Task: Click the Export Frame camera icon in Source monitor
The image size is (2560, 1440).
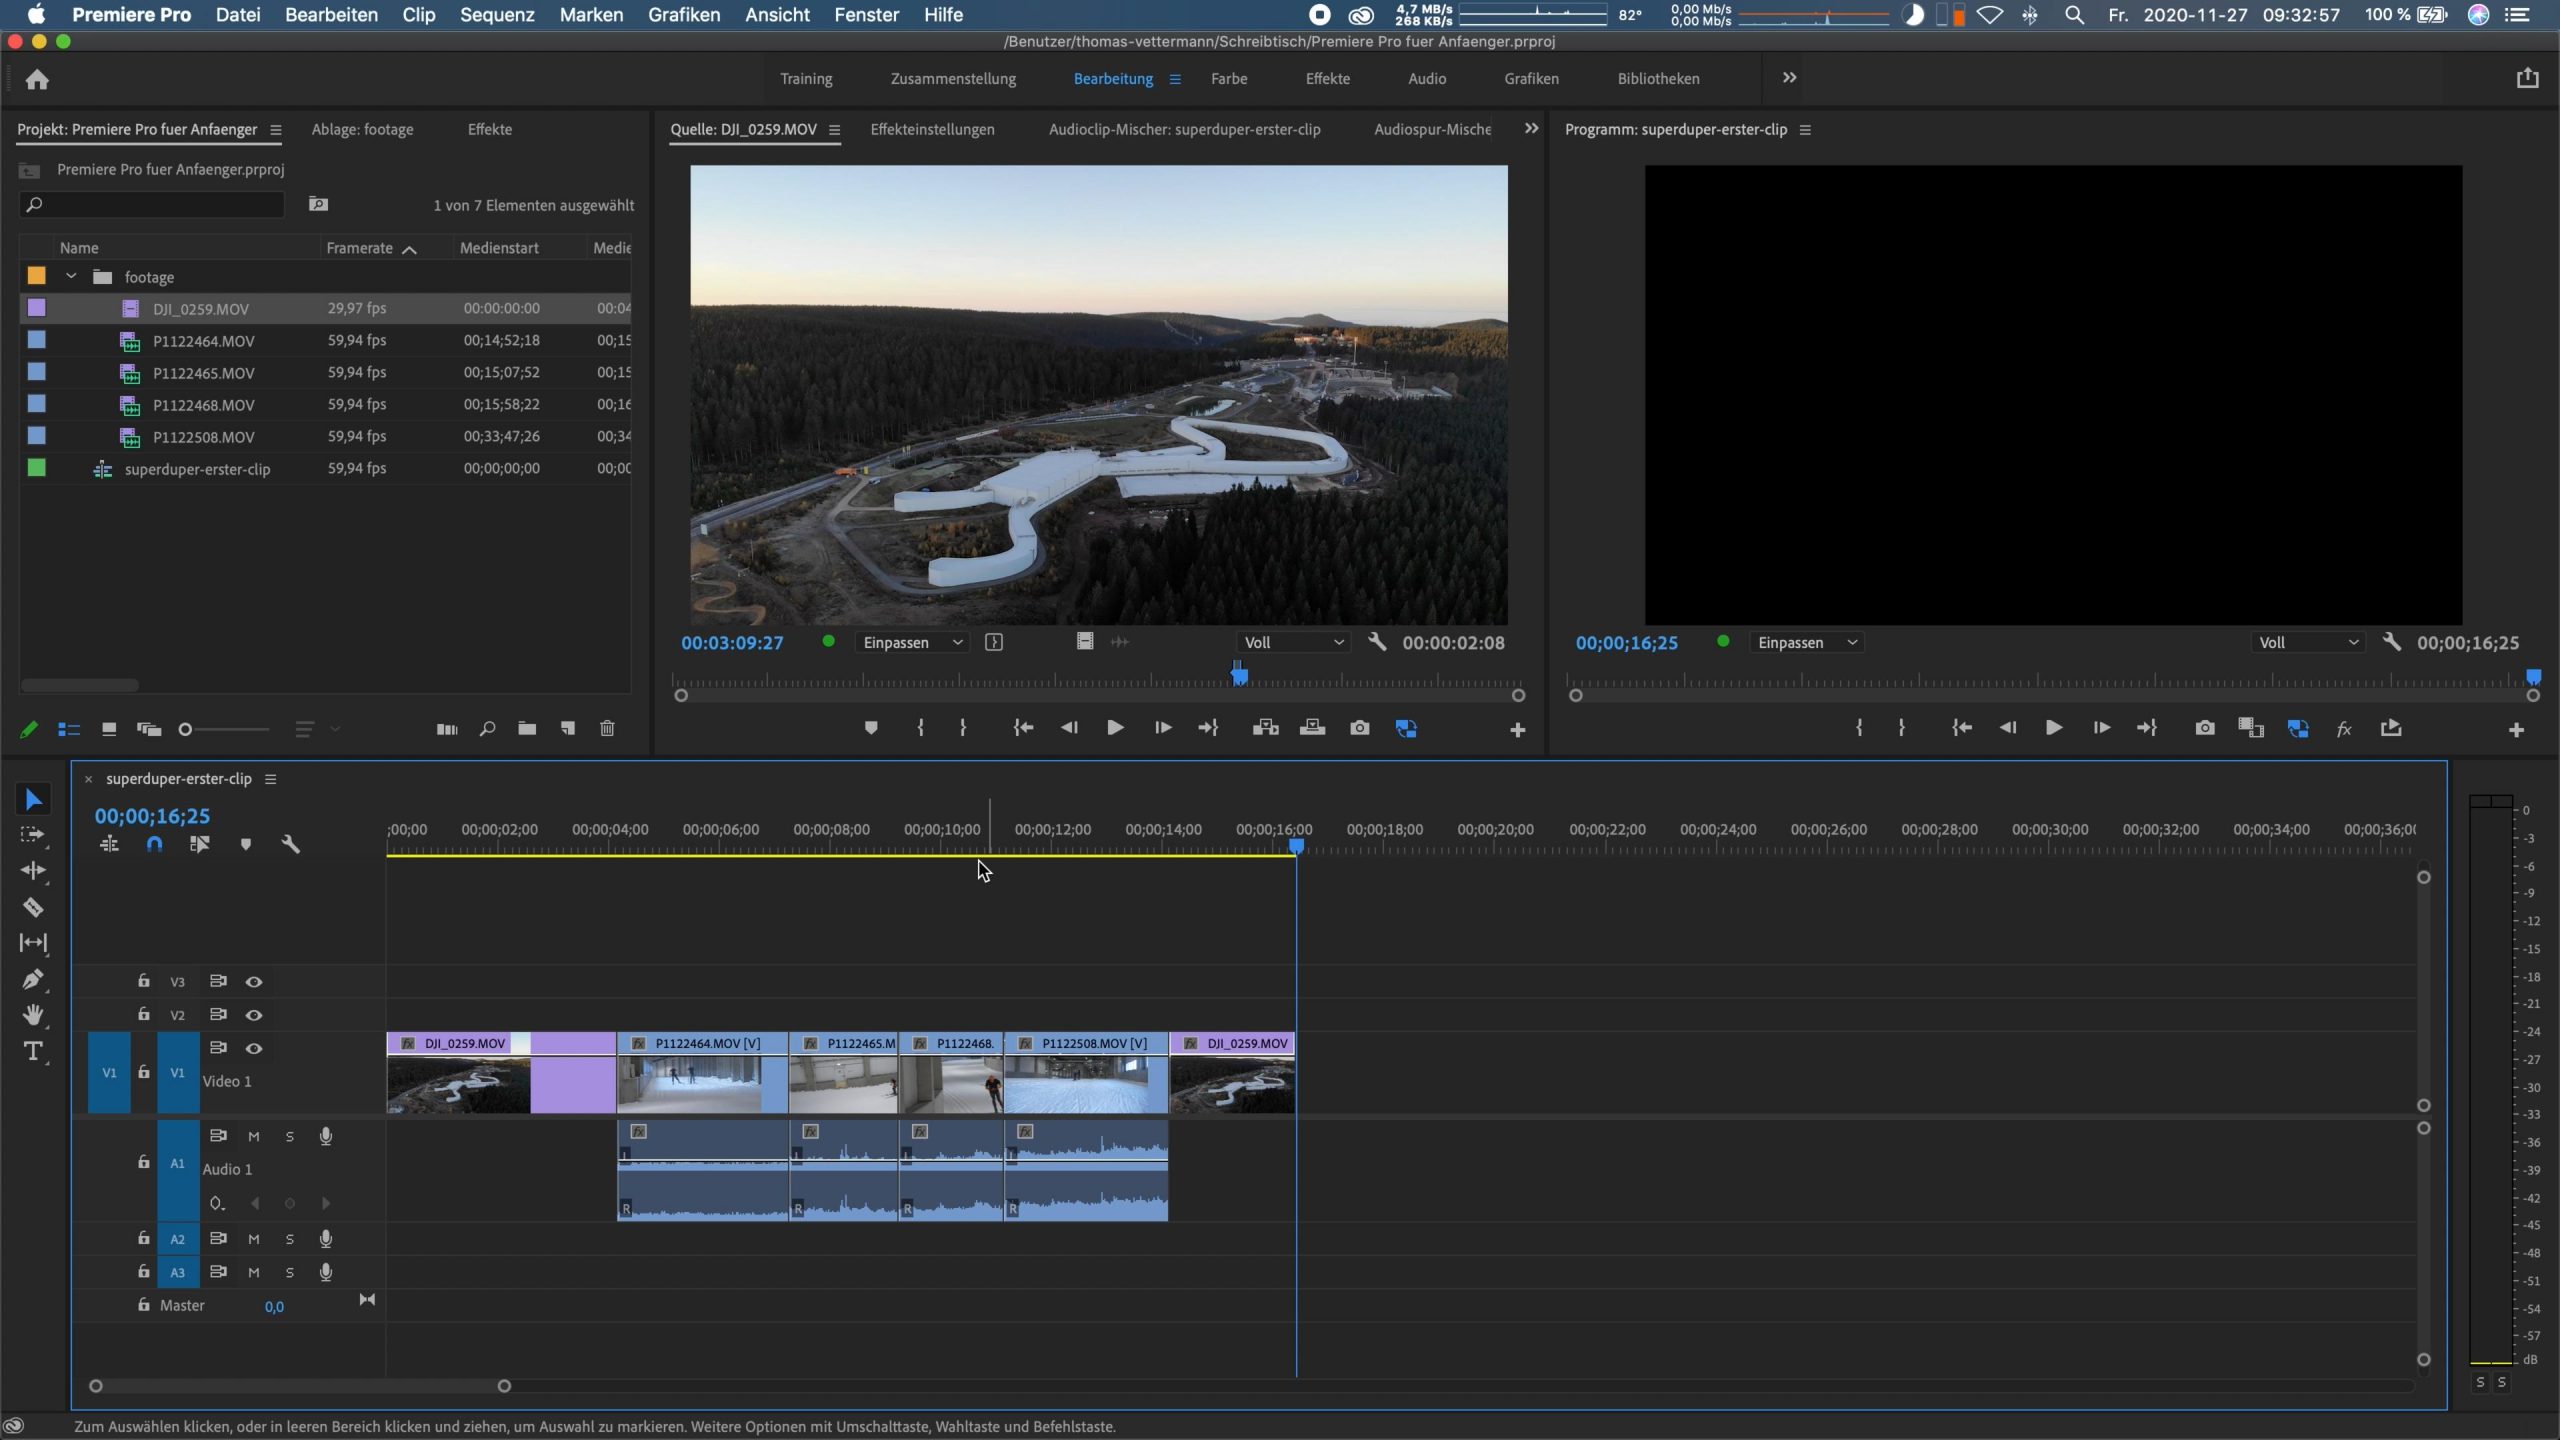Action: click(x=1359, y=728)
